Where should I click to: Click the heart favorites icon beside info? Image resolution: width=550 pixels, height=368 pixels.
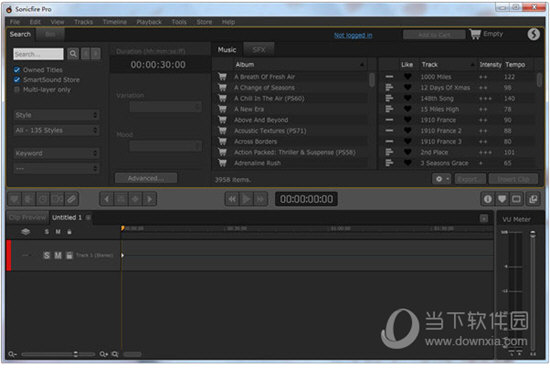(x=502, y=199)
